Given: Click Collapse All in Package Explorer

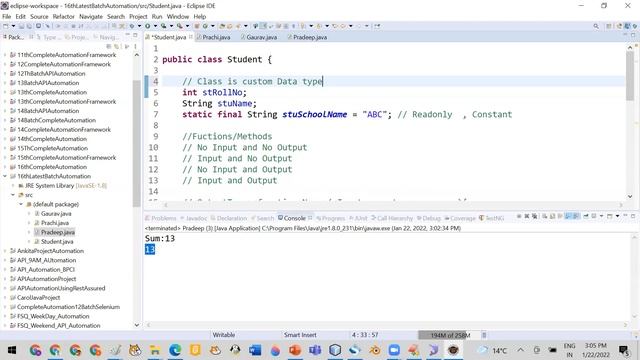Looking at the screenshot, I should (x=109, y=47).
